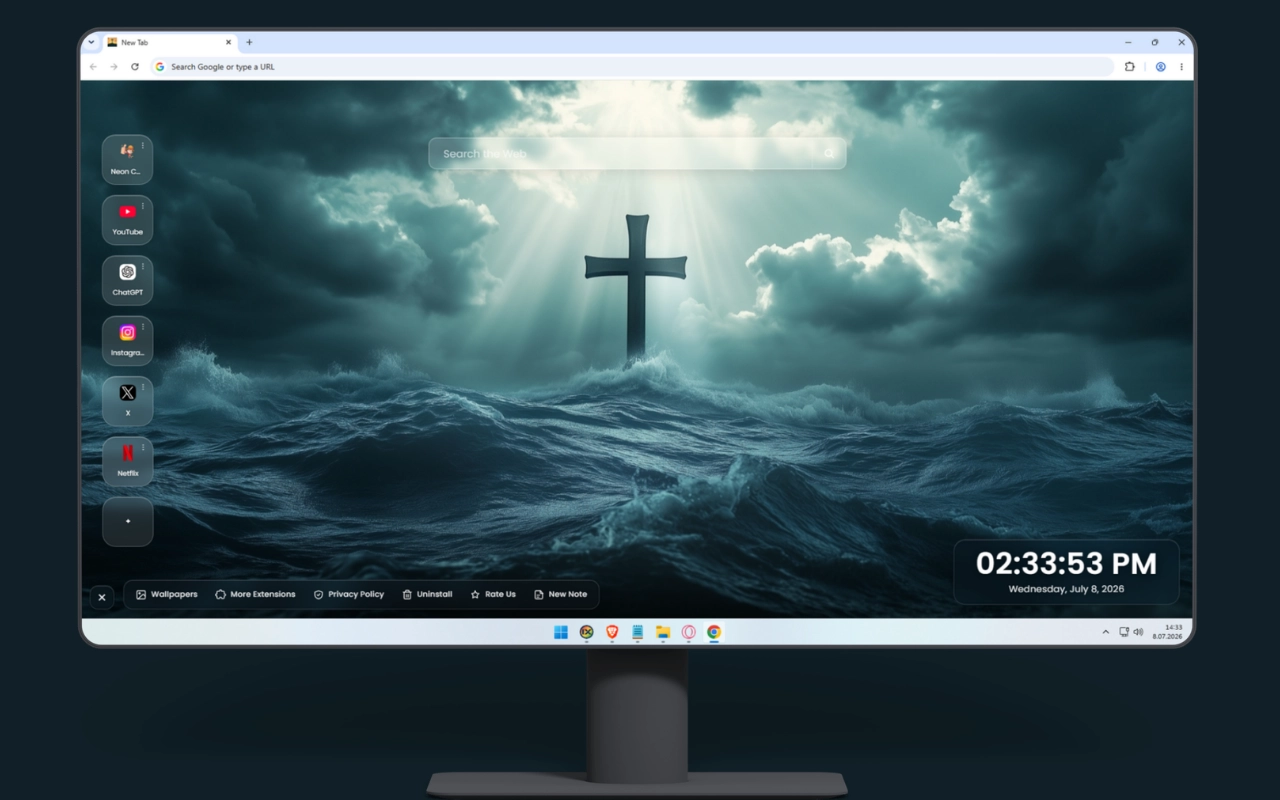
Task: Open the Chrome profile icon
Action: [1160, 67]
